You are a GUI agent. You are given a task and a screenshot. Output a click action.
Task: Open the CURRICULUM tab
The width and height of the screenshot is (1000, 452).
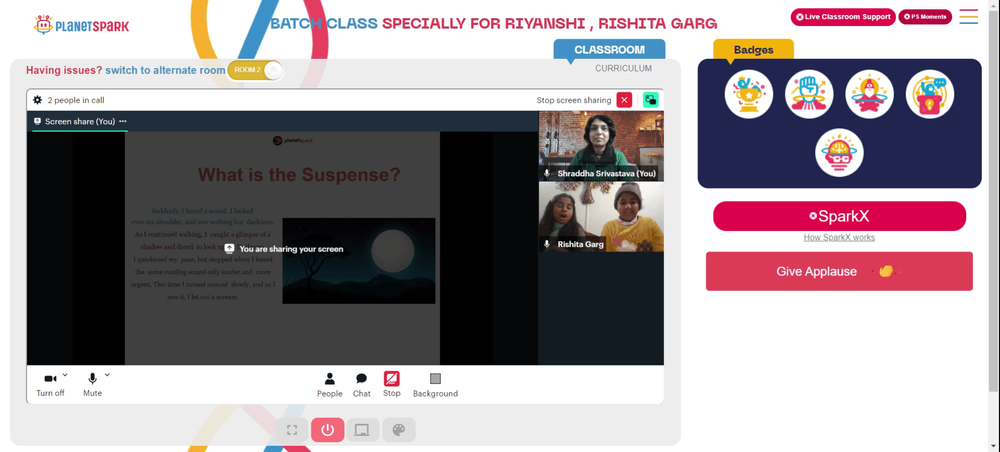[x=623, y=68]
